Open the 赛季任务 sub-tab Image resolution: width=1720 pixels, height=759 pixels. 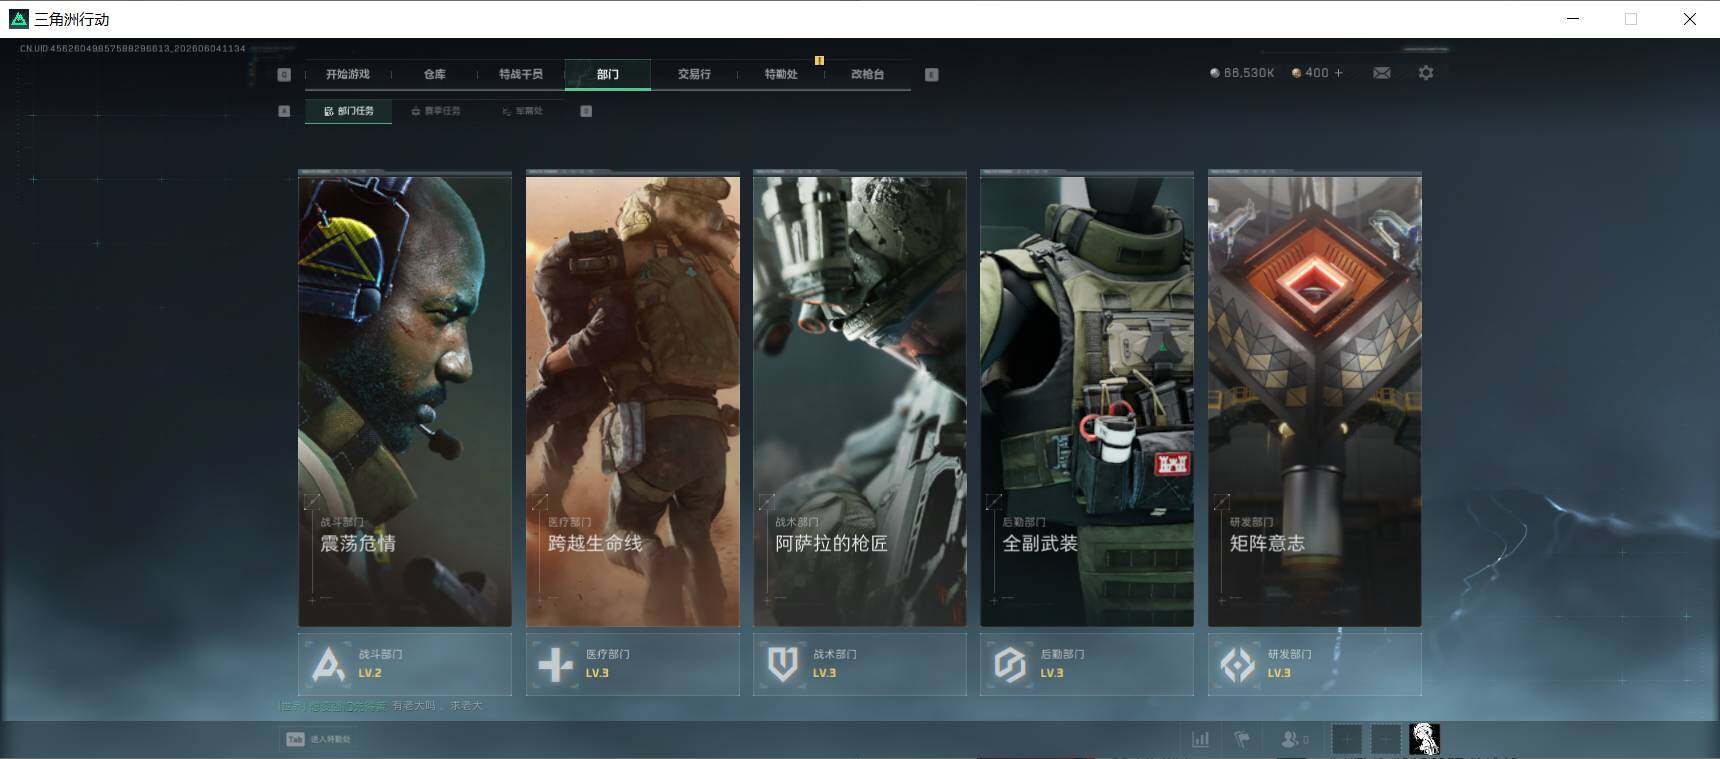436,111
